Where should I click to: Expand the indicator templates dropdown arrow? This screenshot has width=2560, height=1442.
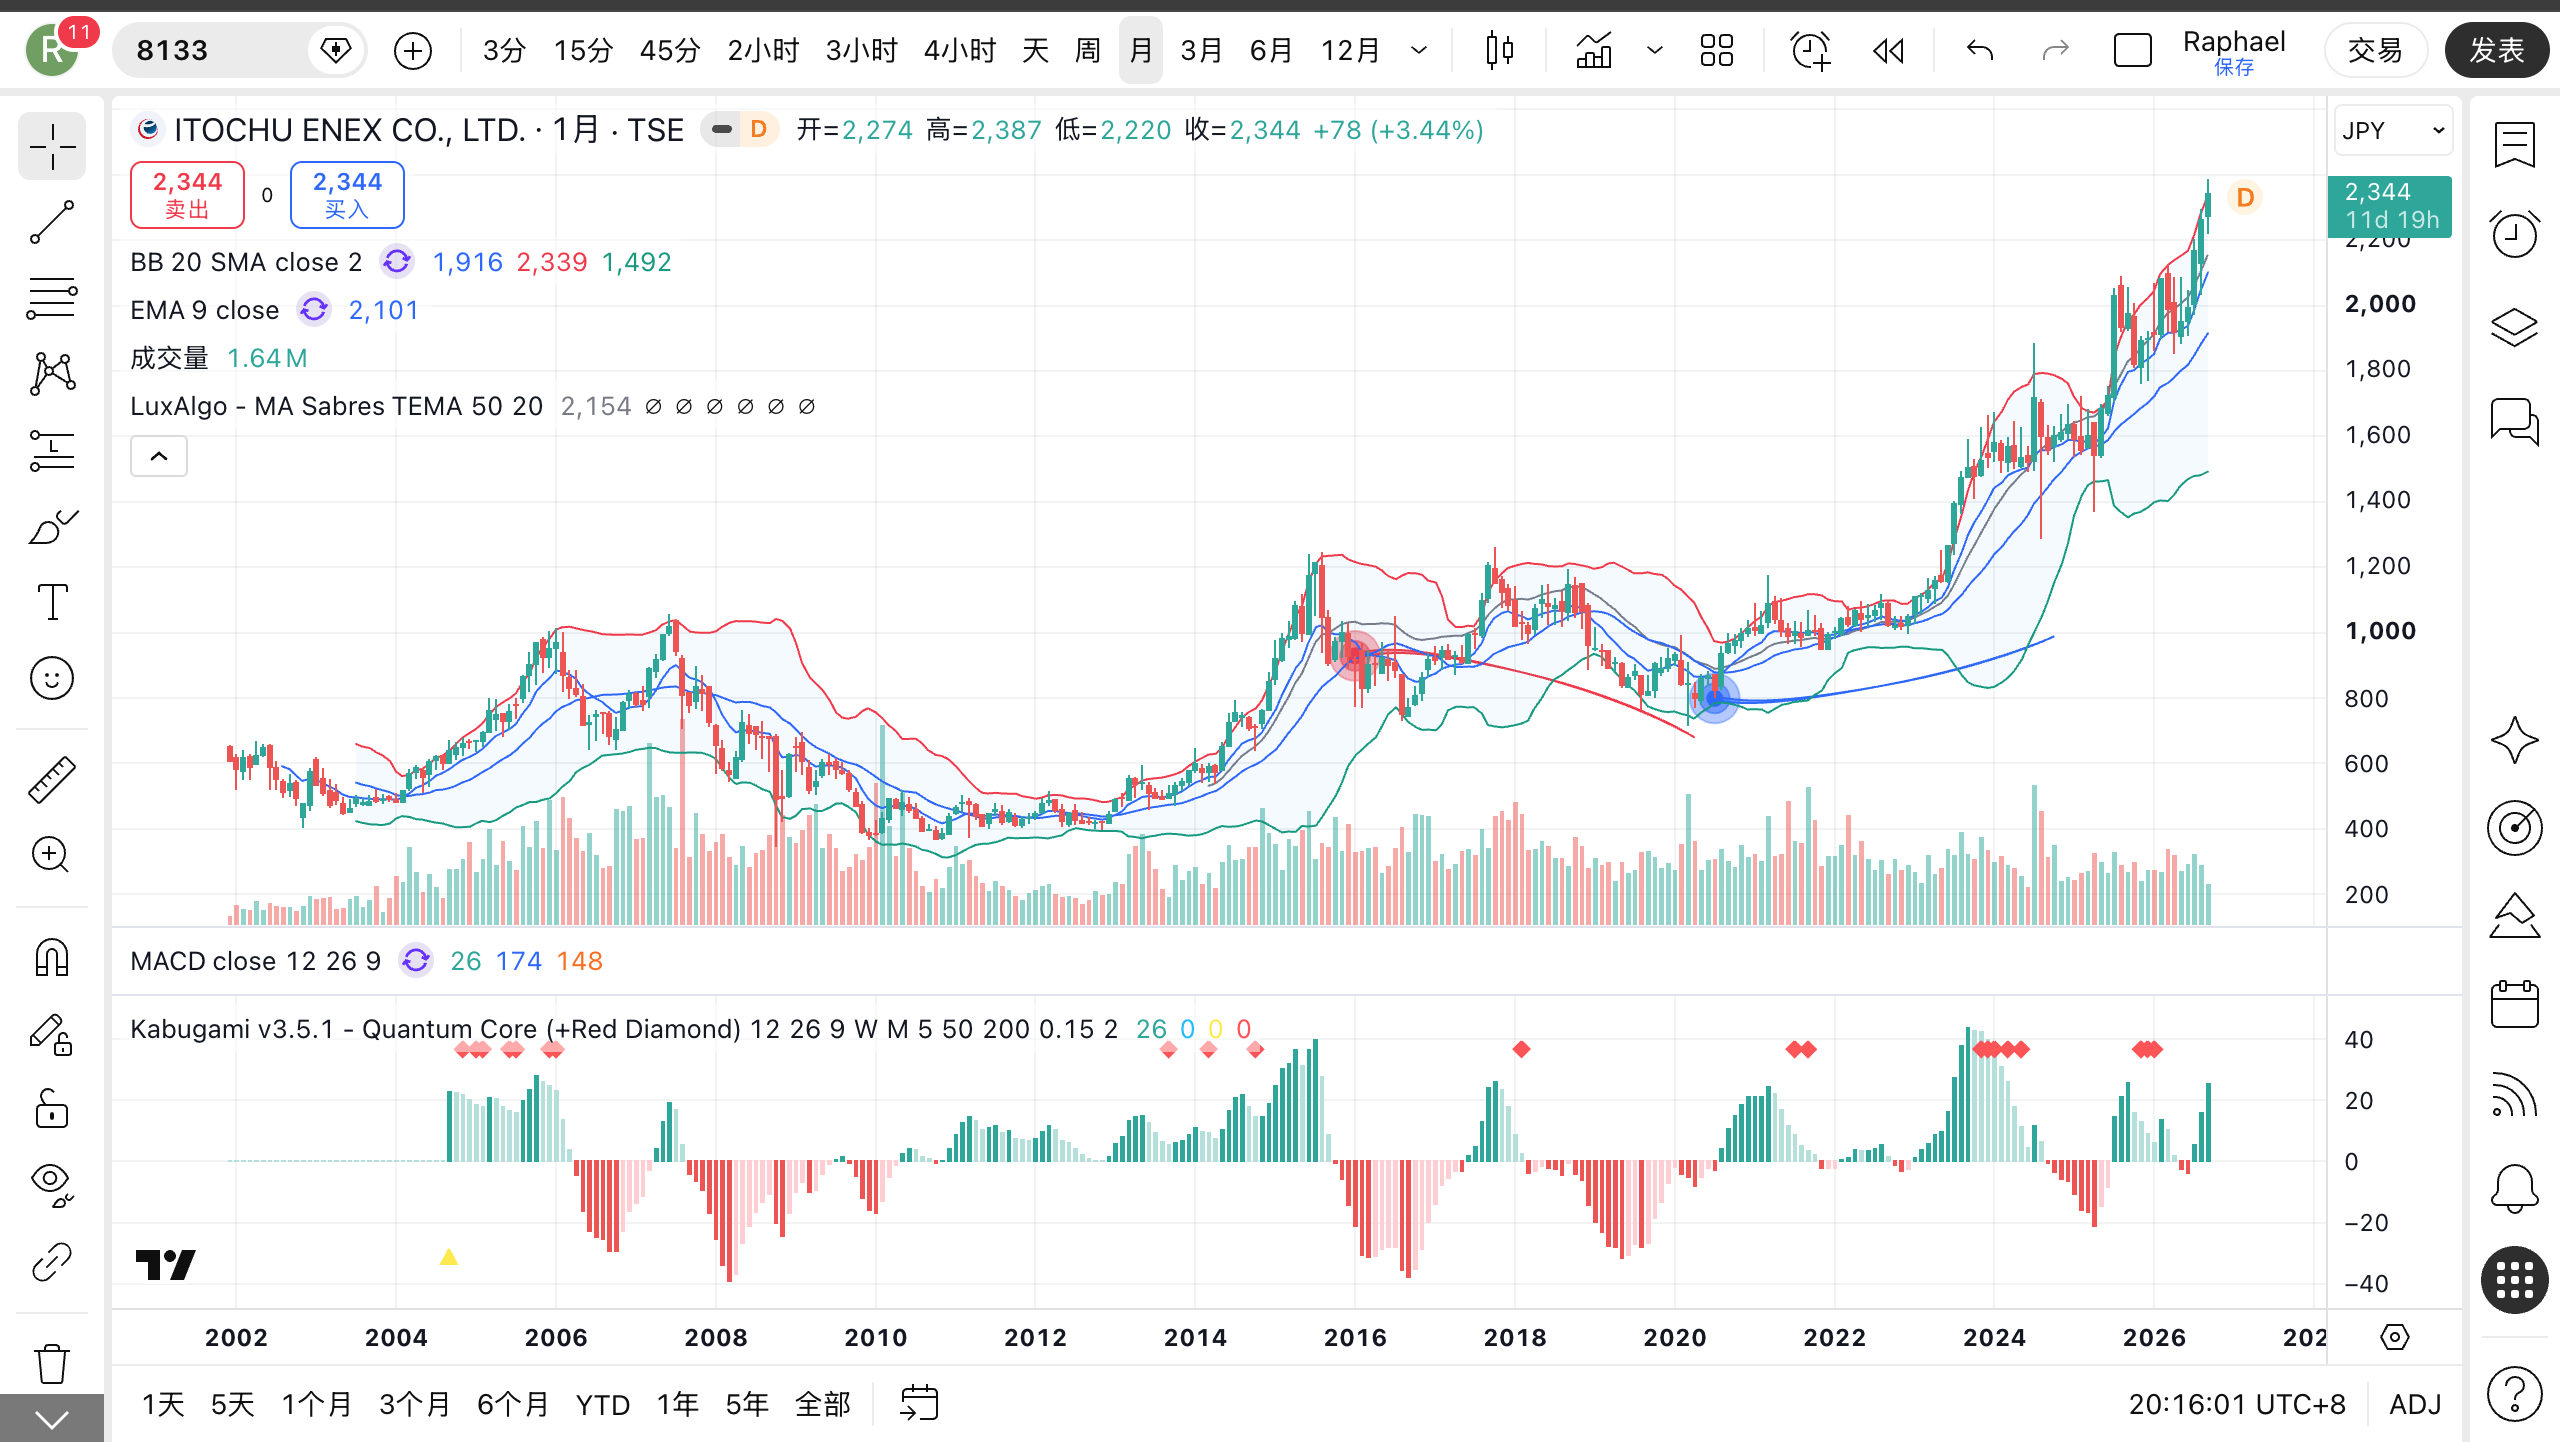point(1654,50)
